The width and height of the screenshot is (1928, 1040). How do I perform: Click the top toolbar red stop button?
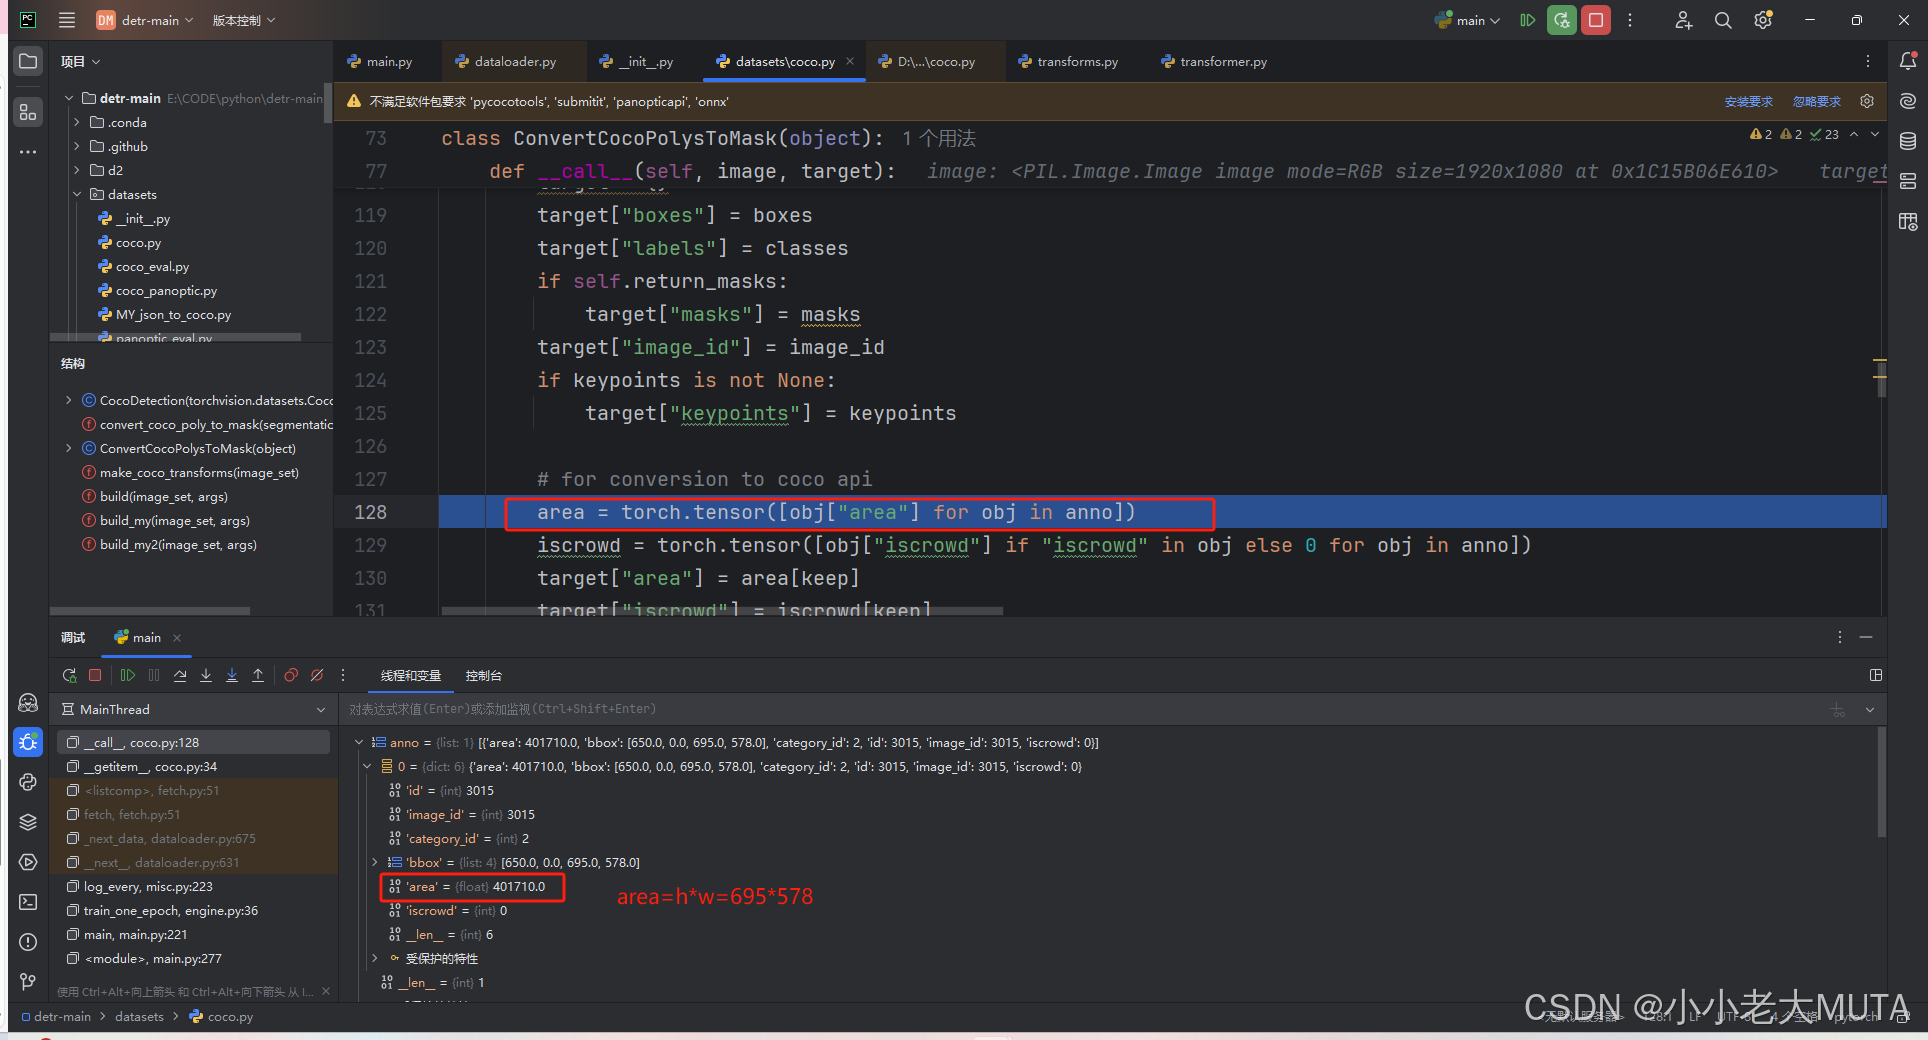coord(1596,20)
